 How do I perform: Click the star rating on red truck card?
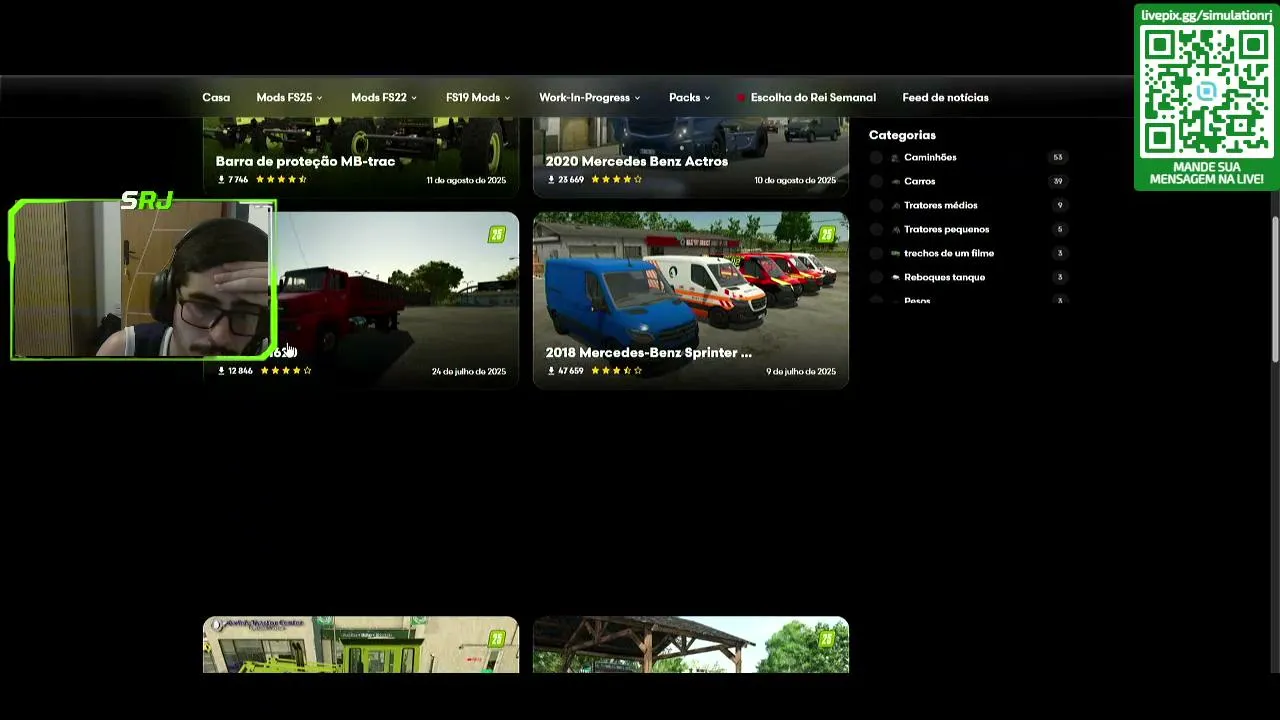coord(286,371)
